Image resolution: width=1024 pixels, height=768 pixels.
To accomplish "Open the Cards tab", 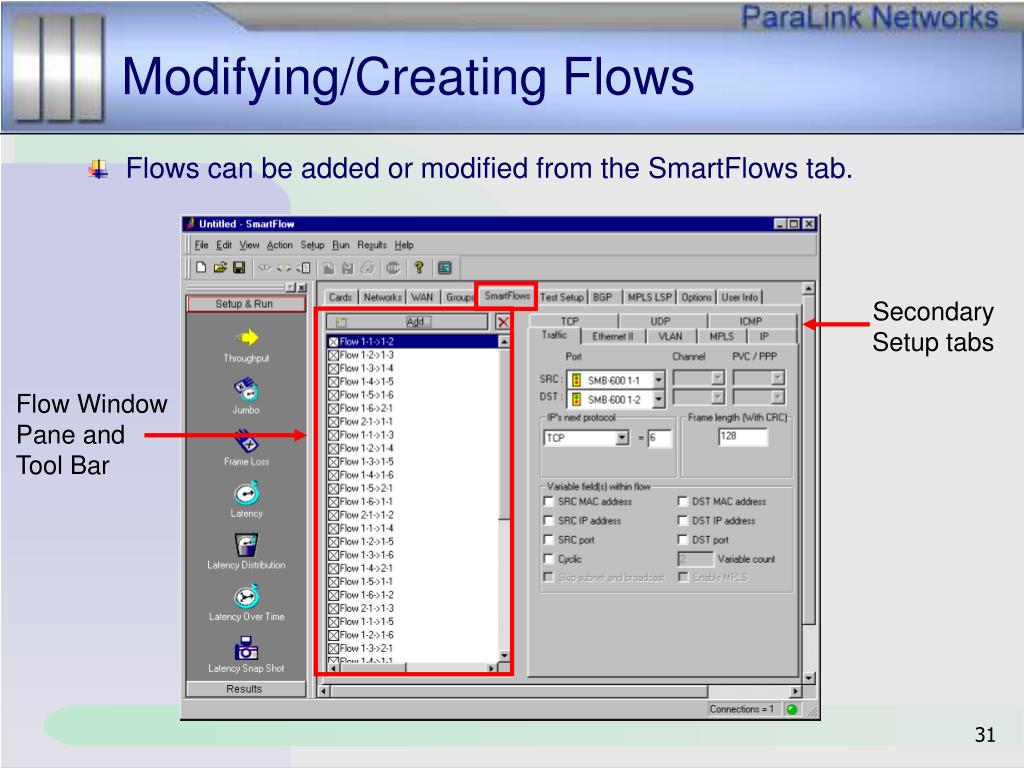I will 340,297.
